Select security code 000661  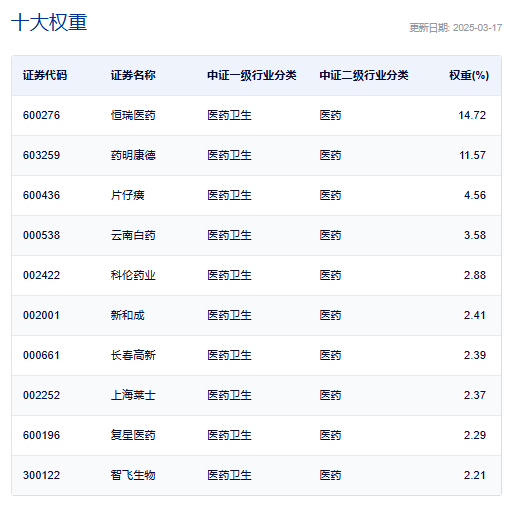[x=41, y=355]
